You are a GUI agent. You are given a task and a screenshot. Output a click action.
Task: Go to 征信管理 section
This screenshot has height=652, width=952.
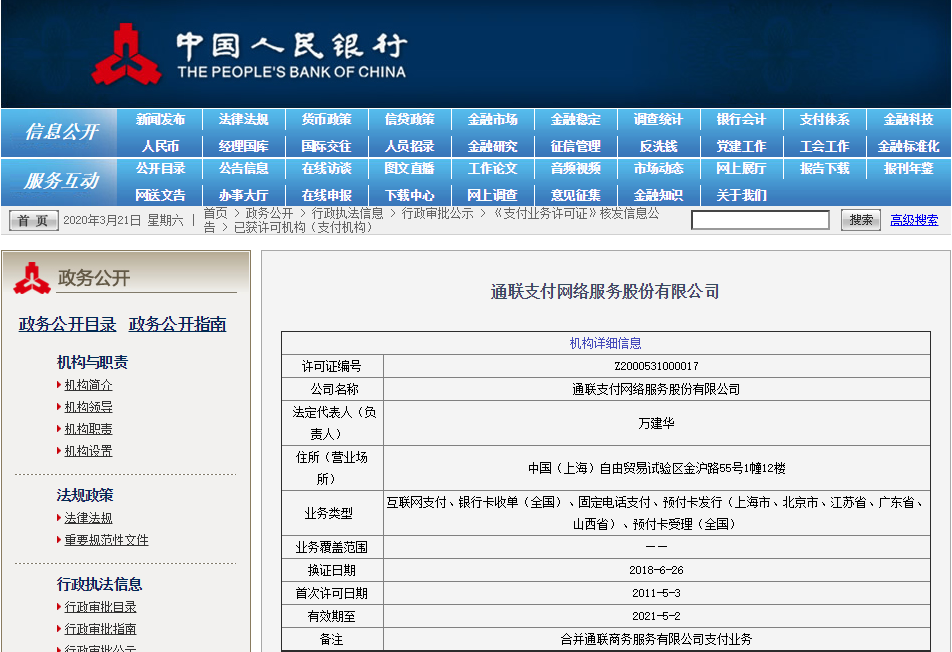576,146
